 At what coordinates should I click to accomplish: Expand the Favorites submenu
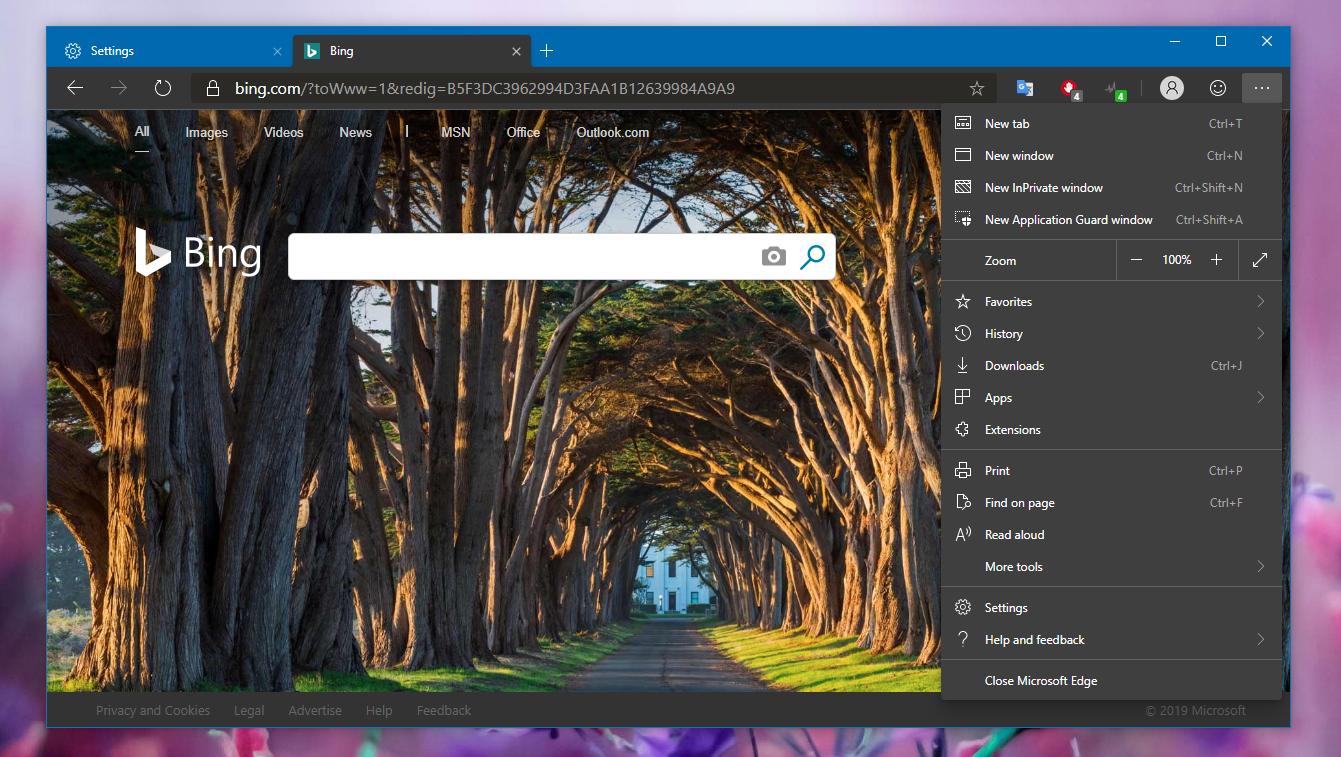coord(1006,301)
